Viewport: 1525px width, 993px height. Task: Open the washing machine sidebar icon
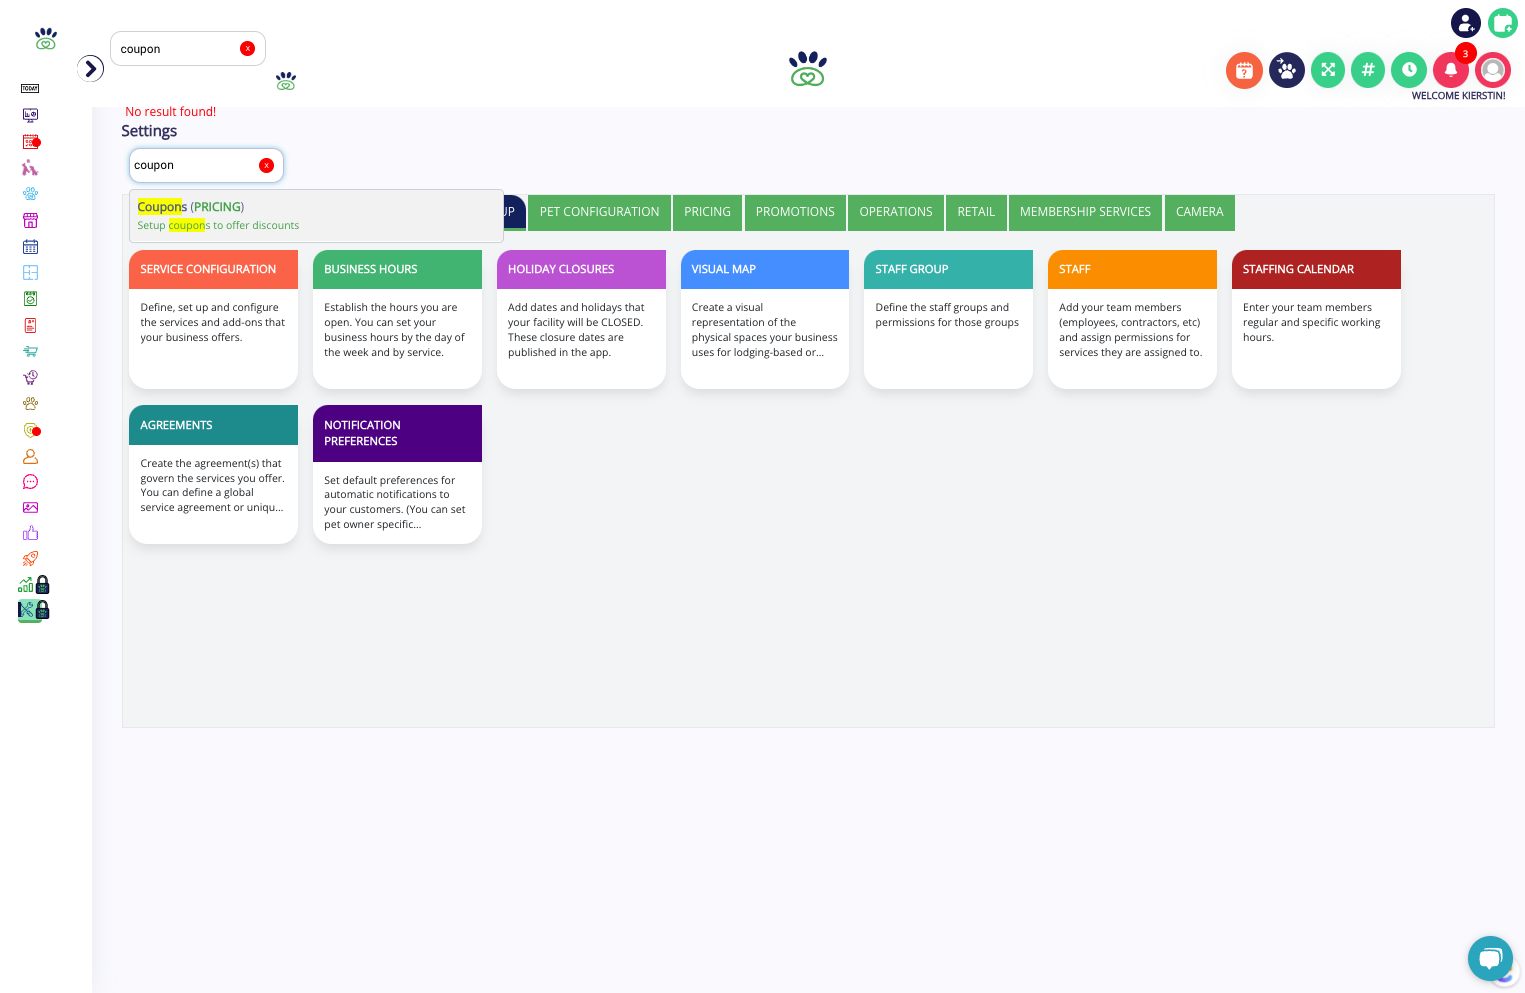click(x=30, y=299)
